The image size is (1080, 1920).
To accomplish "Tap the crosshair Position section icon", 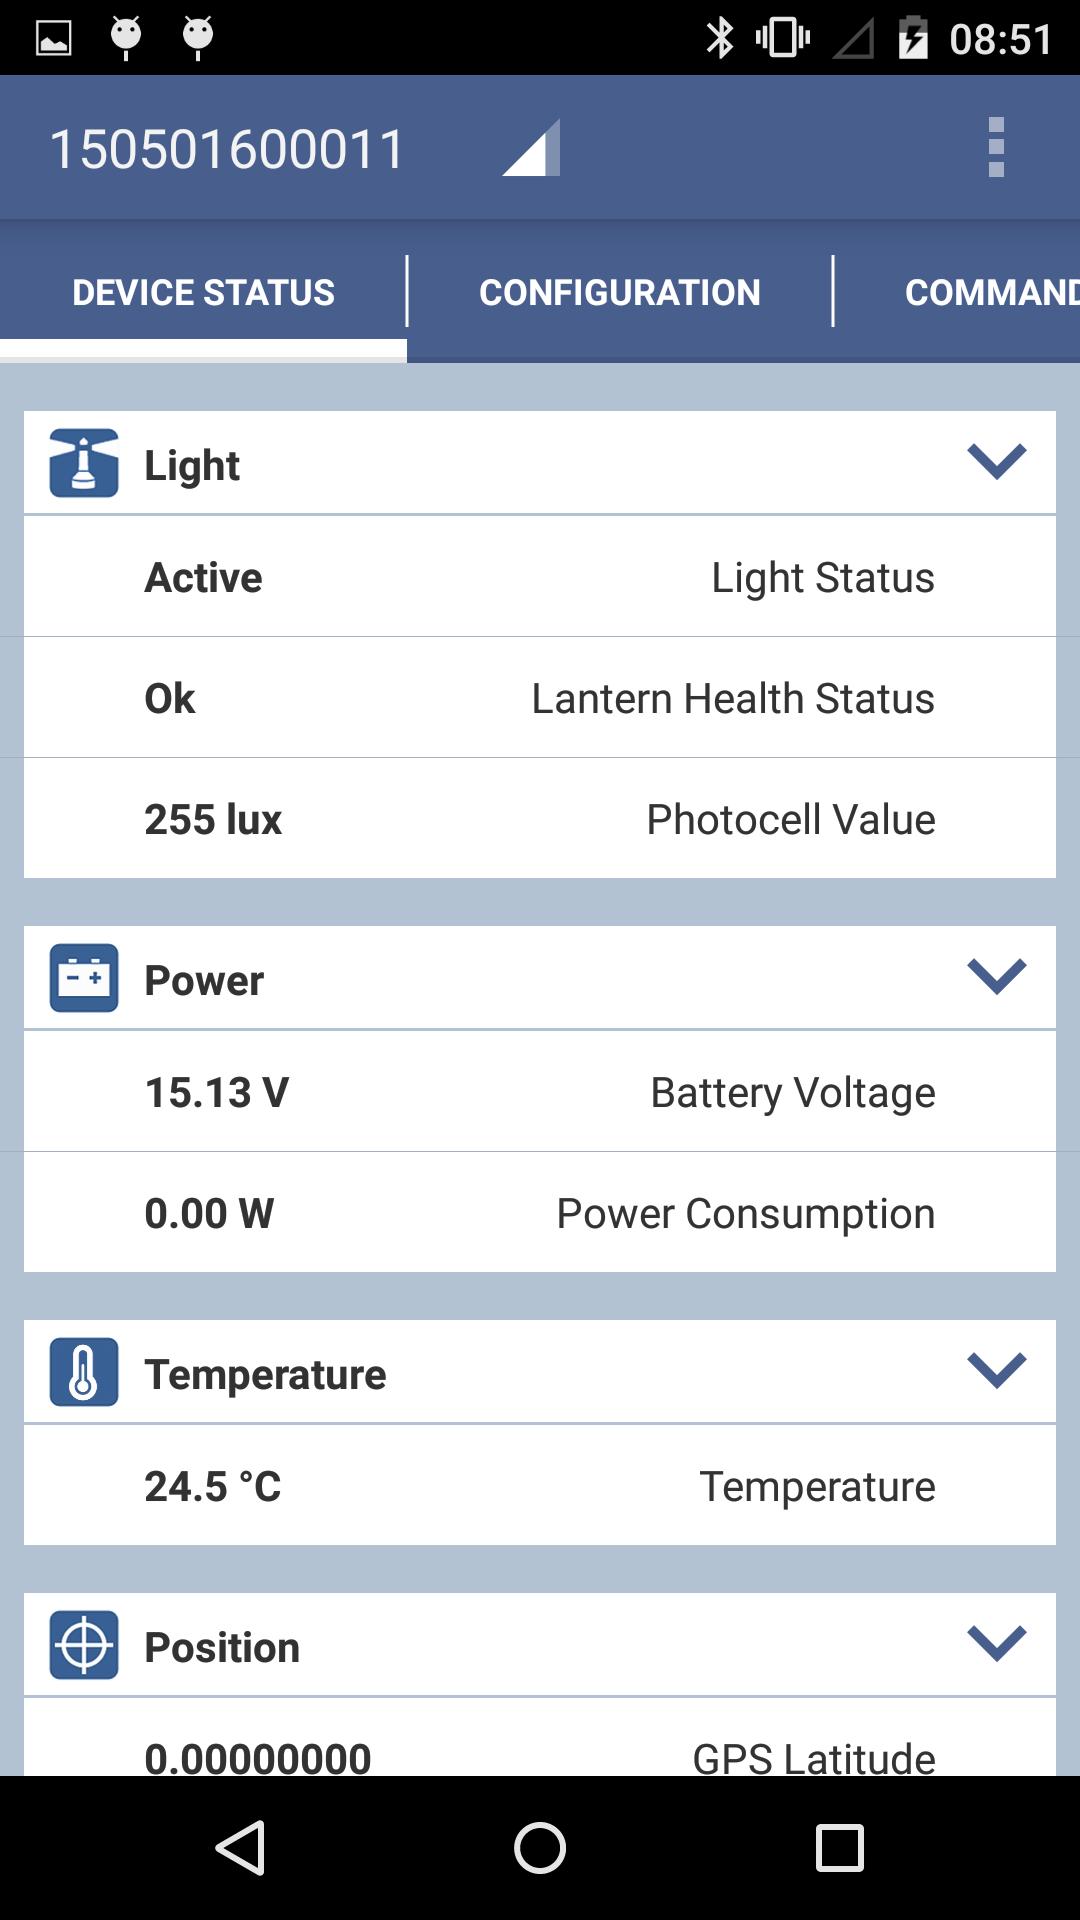I will [x=84, y=1645].
